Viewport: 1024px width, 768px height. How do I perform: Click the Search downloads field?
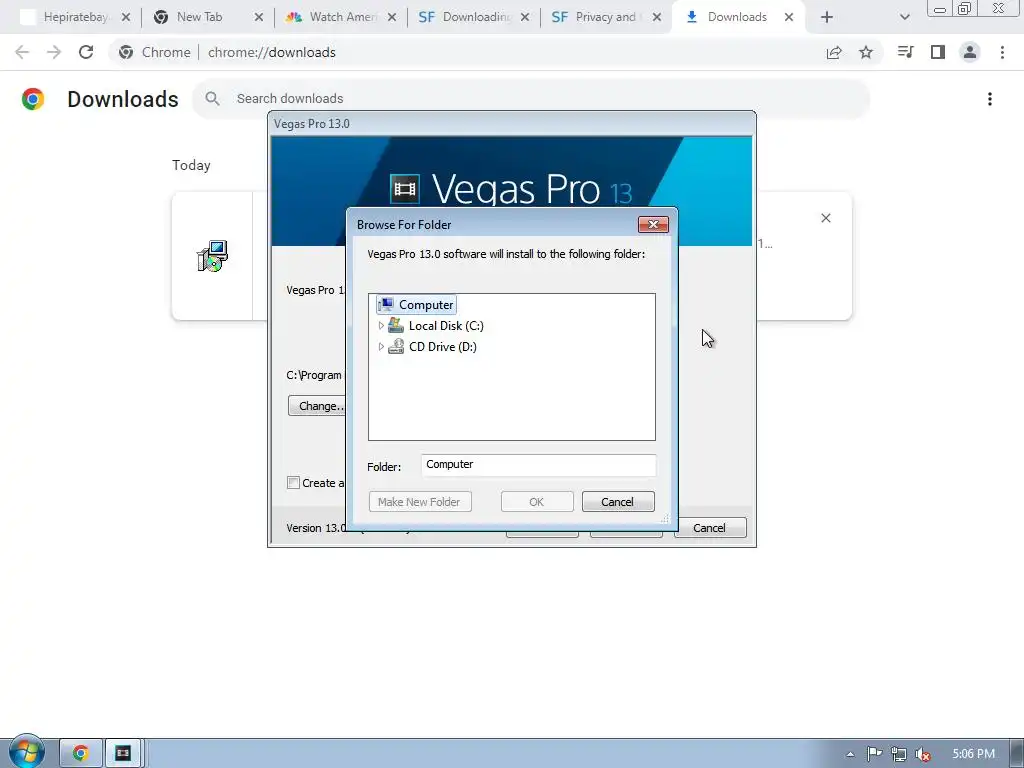531,99
